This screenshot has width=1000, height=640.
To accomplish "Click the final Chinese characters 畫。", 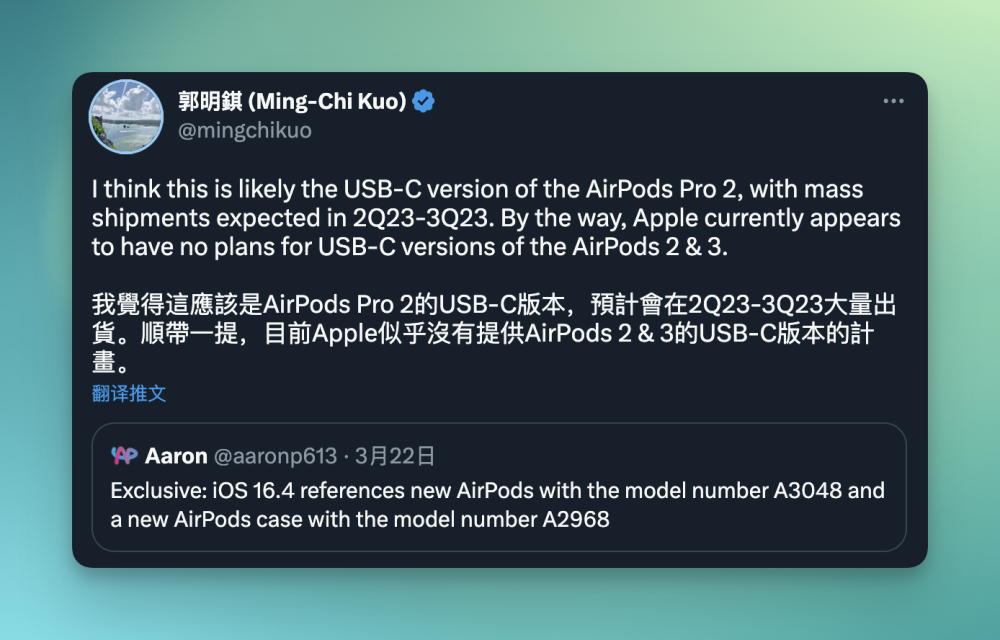I will pos(111,362).
